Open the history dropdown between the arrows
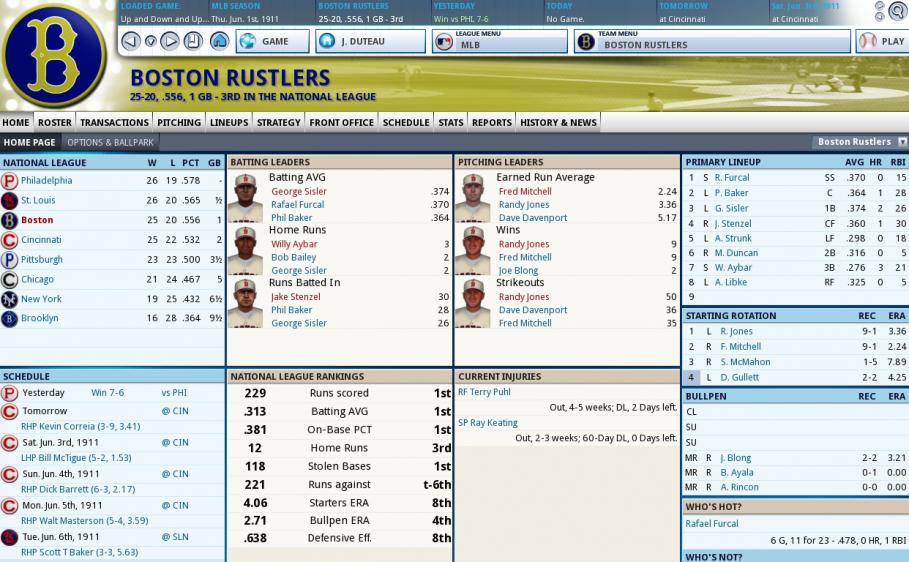 [x=150, y=41]
